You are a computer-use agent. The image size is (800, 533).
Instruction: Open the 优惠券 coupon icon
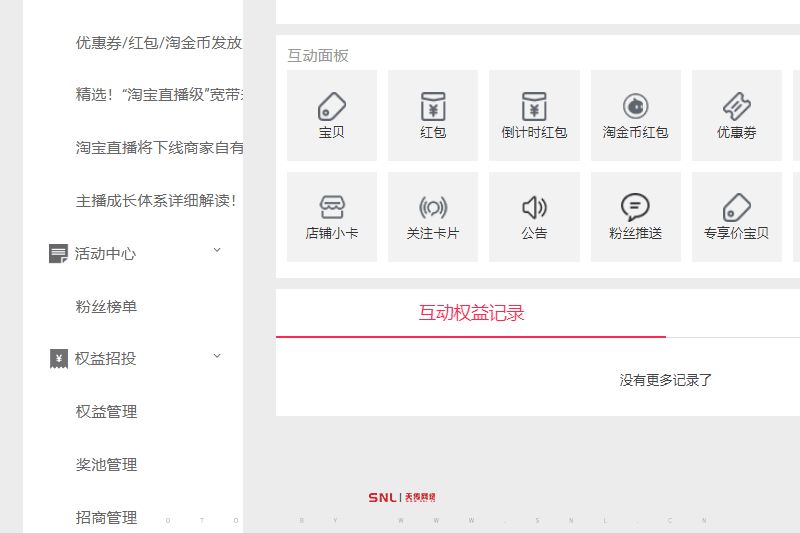click(736, 106)
